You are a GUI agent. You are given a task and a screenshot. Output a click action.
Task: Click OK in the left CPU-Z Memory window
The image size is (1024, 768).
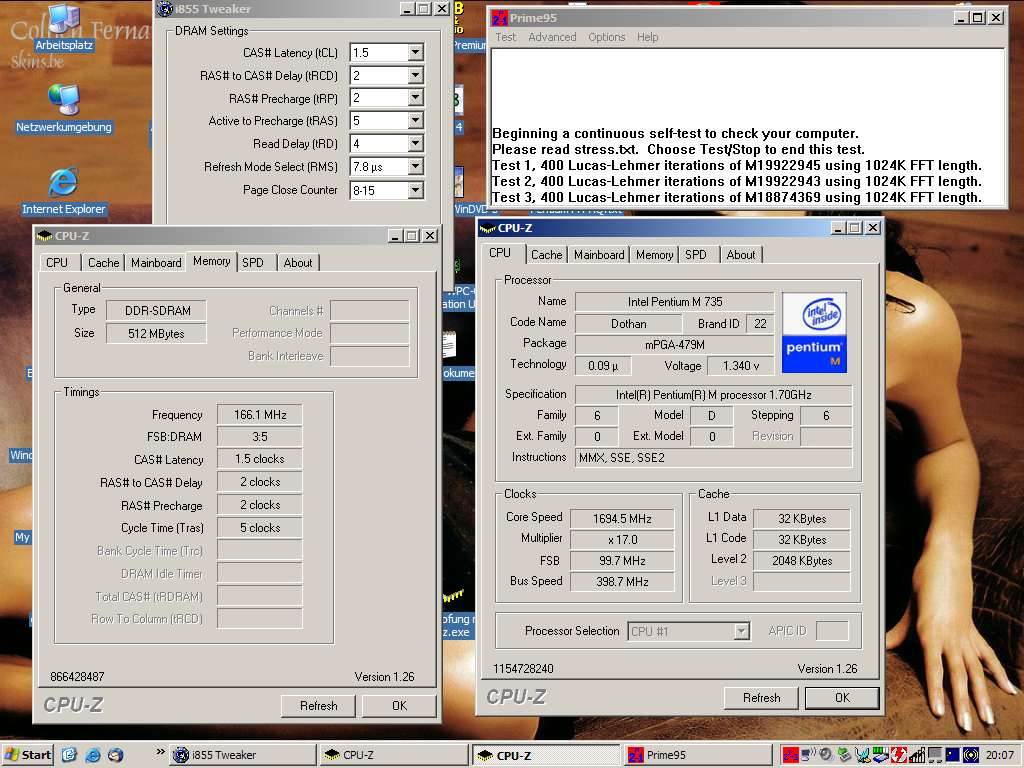(x=399, y=706)
